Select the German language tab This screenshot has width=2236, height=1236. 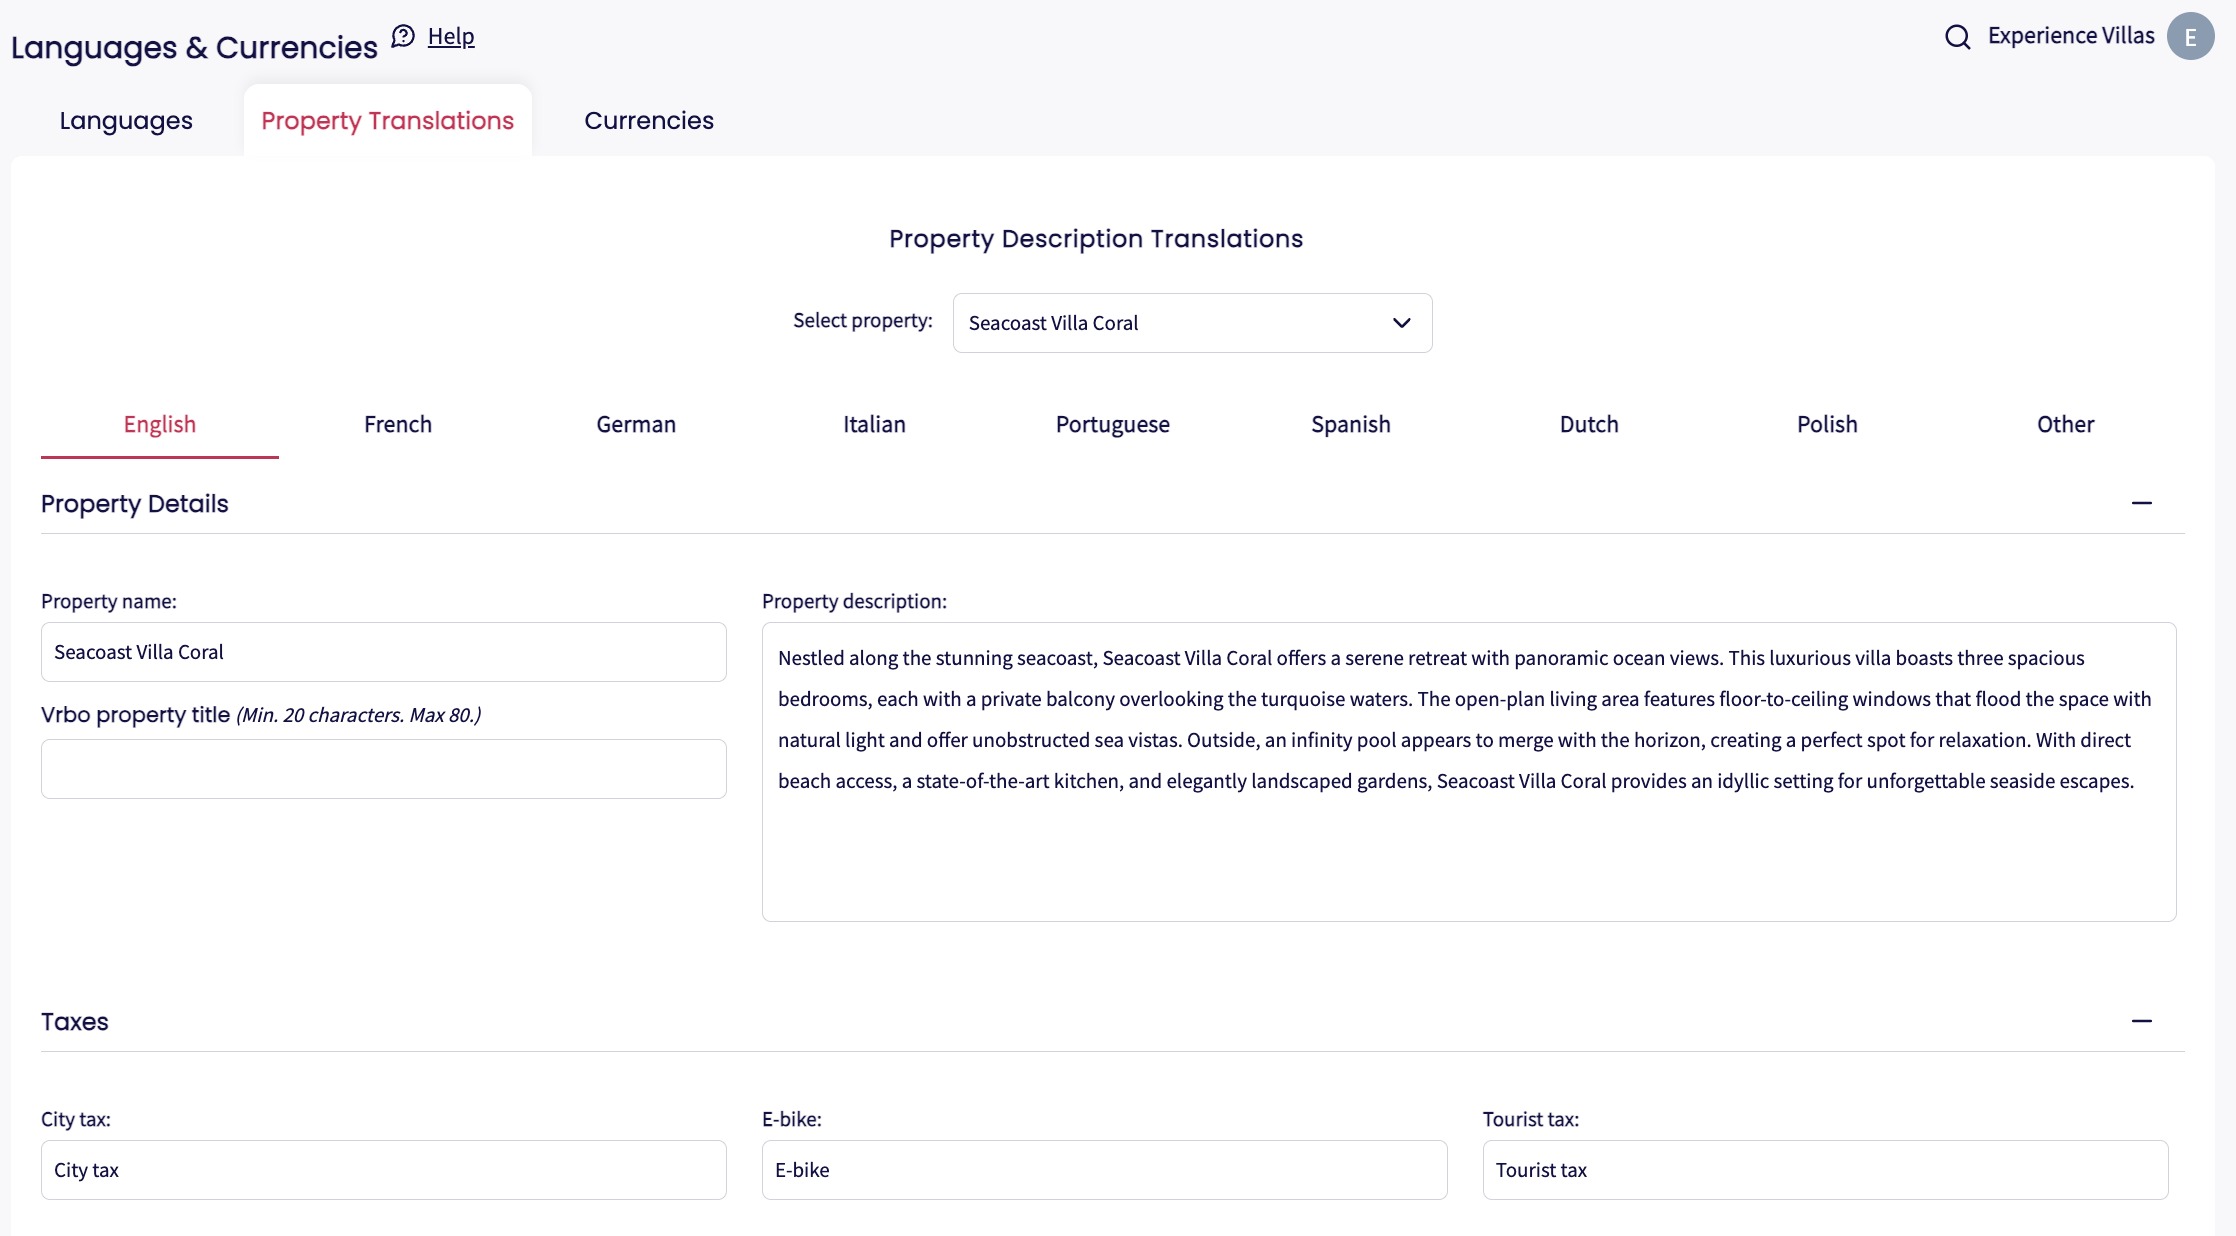pyautogui.click(x=636, y=424)
